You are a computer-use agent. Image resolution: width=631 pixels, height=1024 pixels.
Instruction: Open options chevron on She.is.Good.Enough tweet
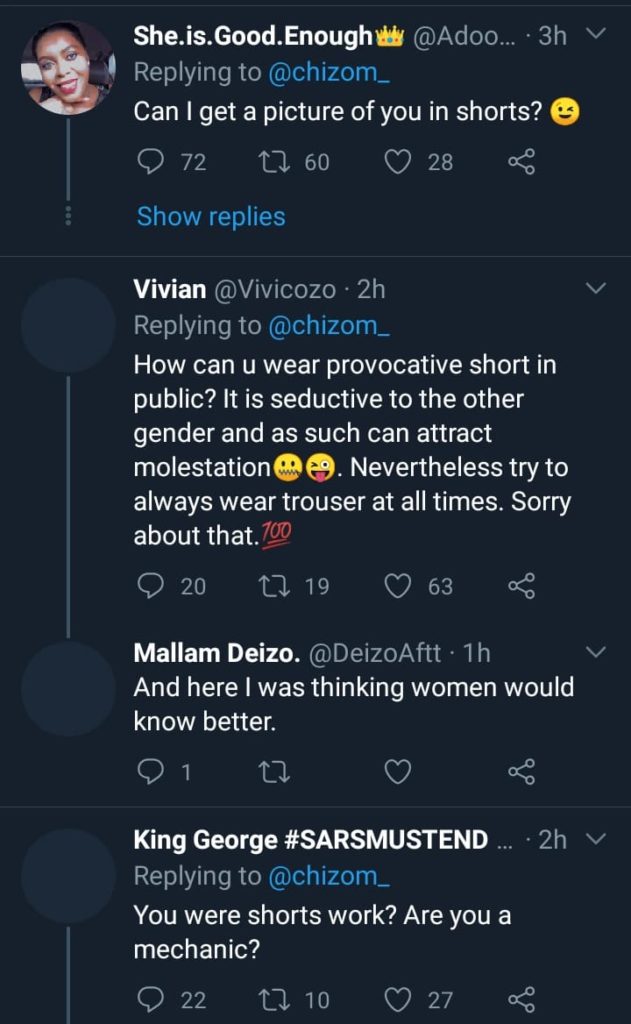click(x=595, y=35)
